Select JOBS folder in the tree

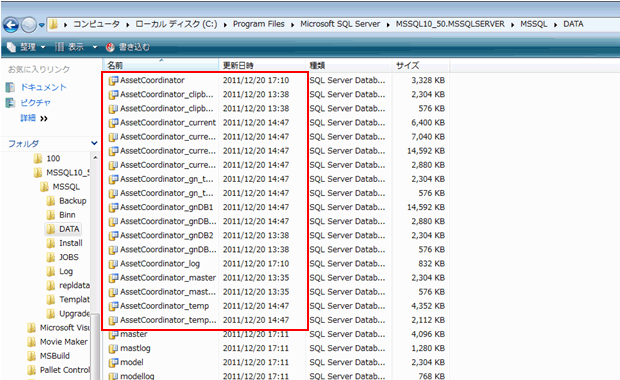[x=69, y=257]
